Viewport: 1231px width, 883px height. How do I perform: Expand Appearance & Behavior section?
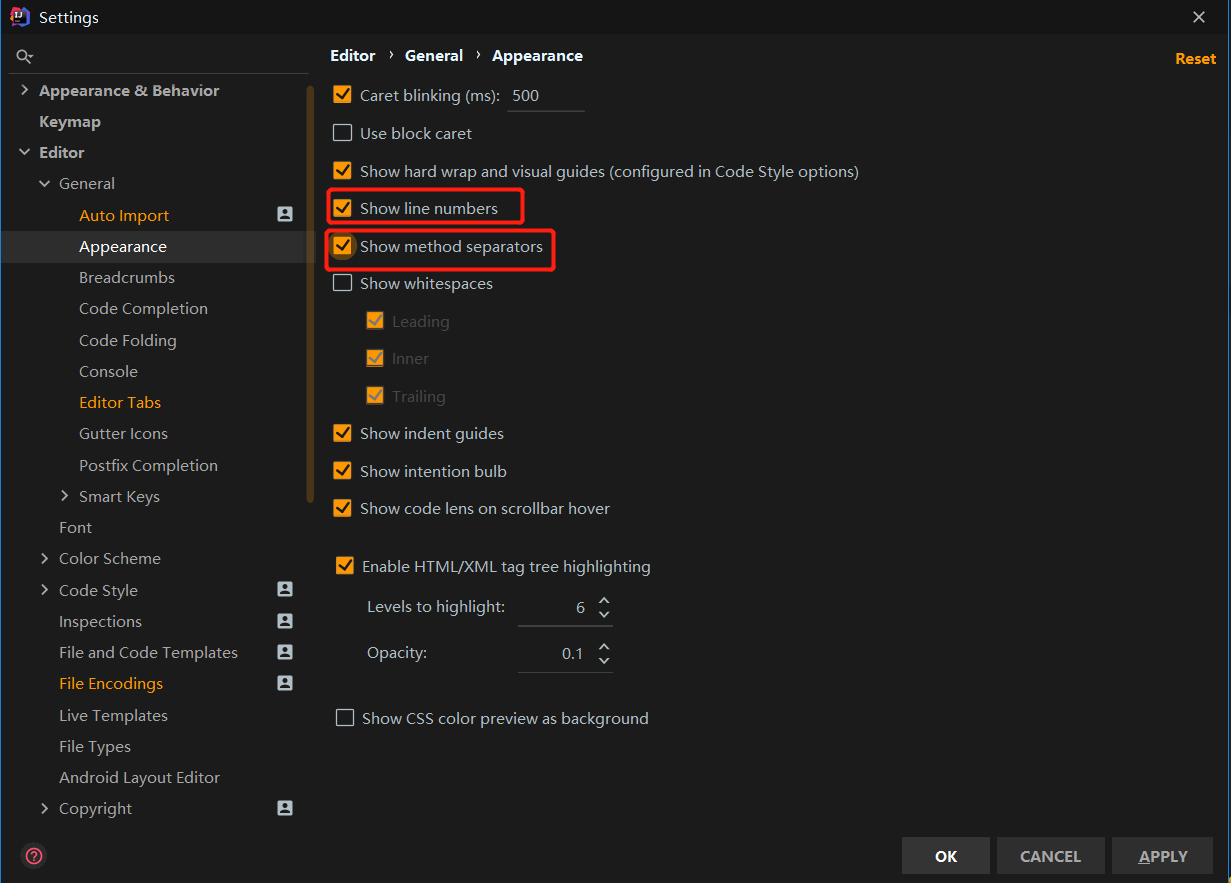24,90
